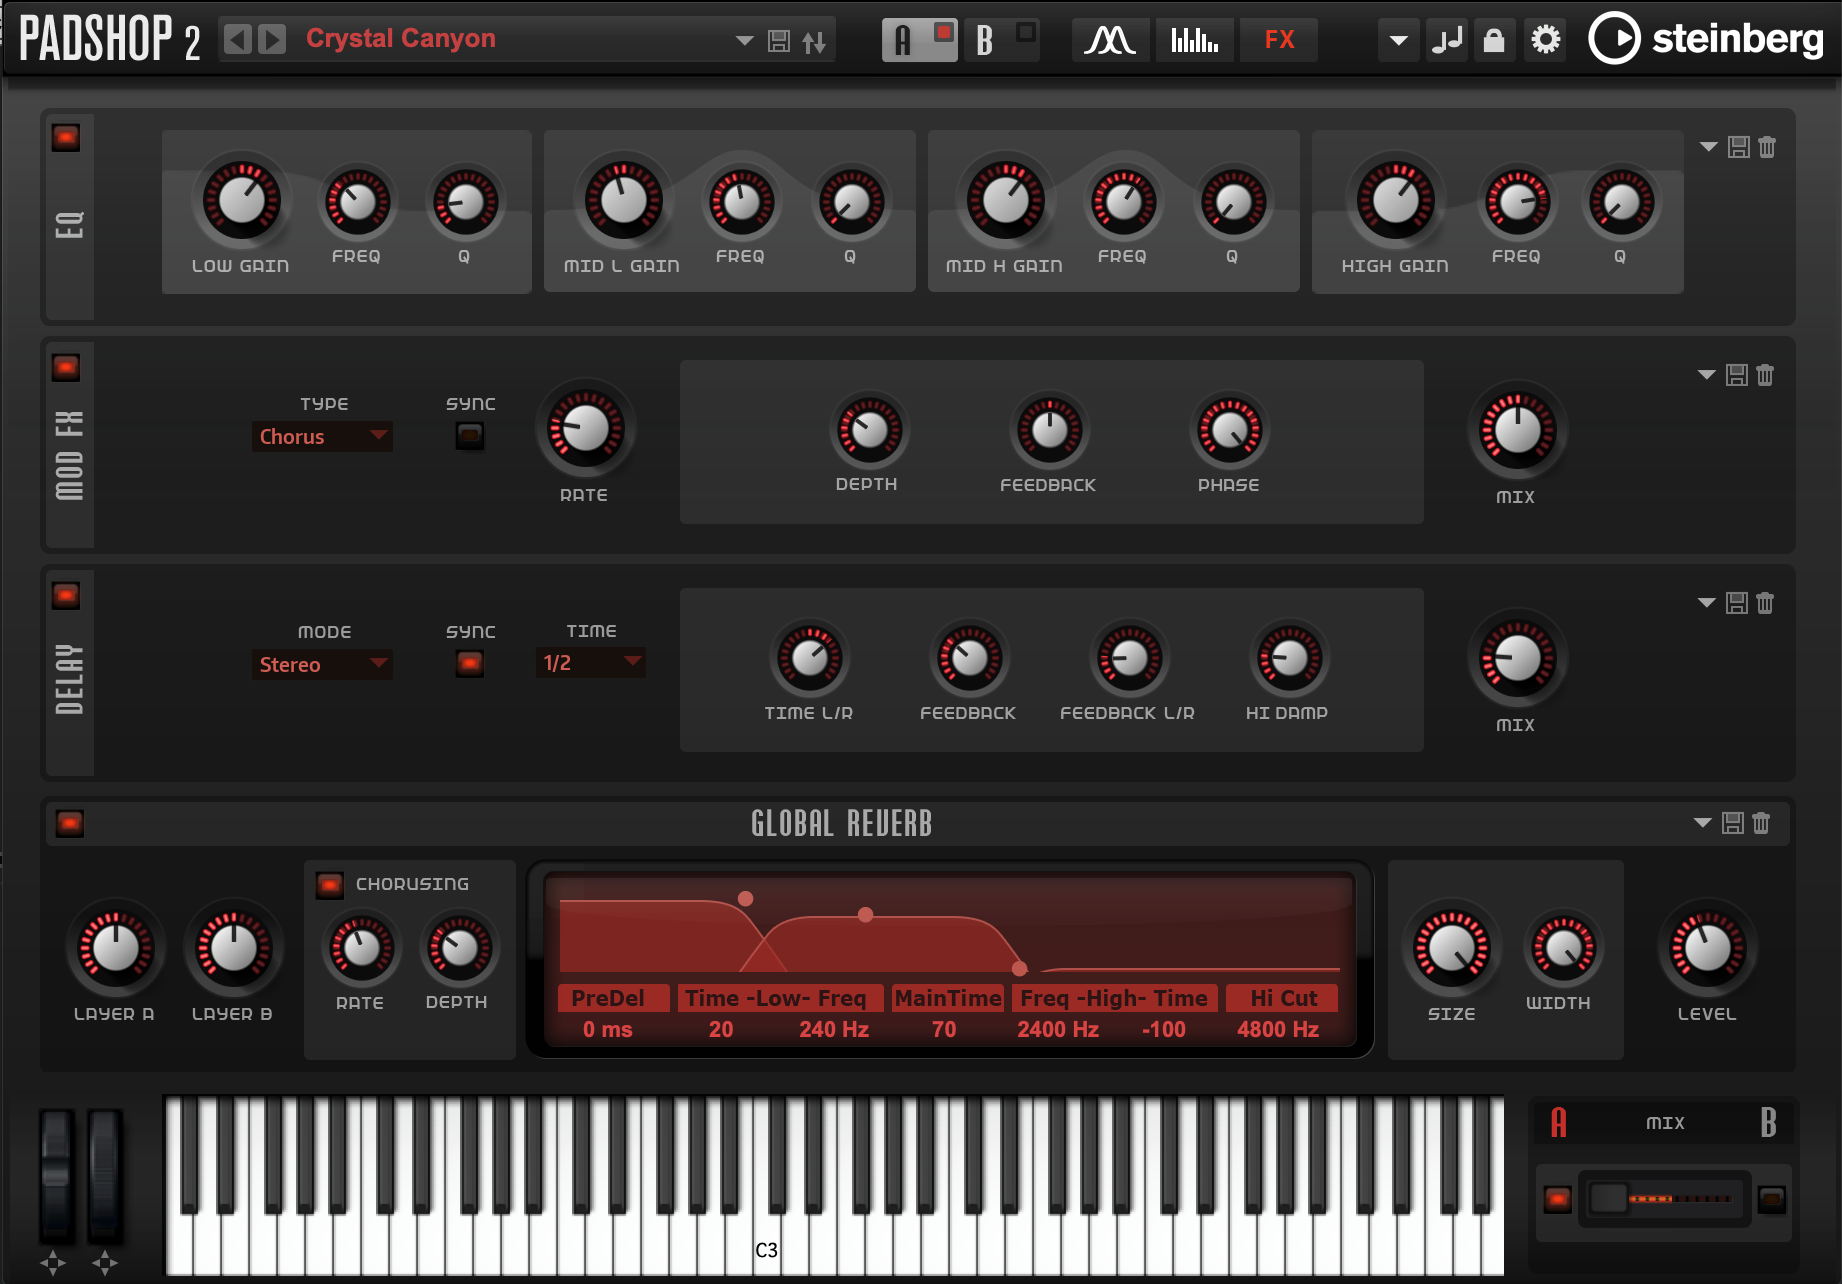Switch to the Arp page
1842x1284 pixels.
[1194, 40]
